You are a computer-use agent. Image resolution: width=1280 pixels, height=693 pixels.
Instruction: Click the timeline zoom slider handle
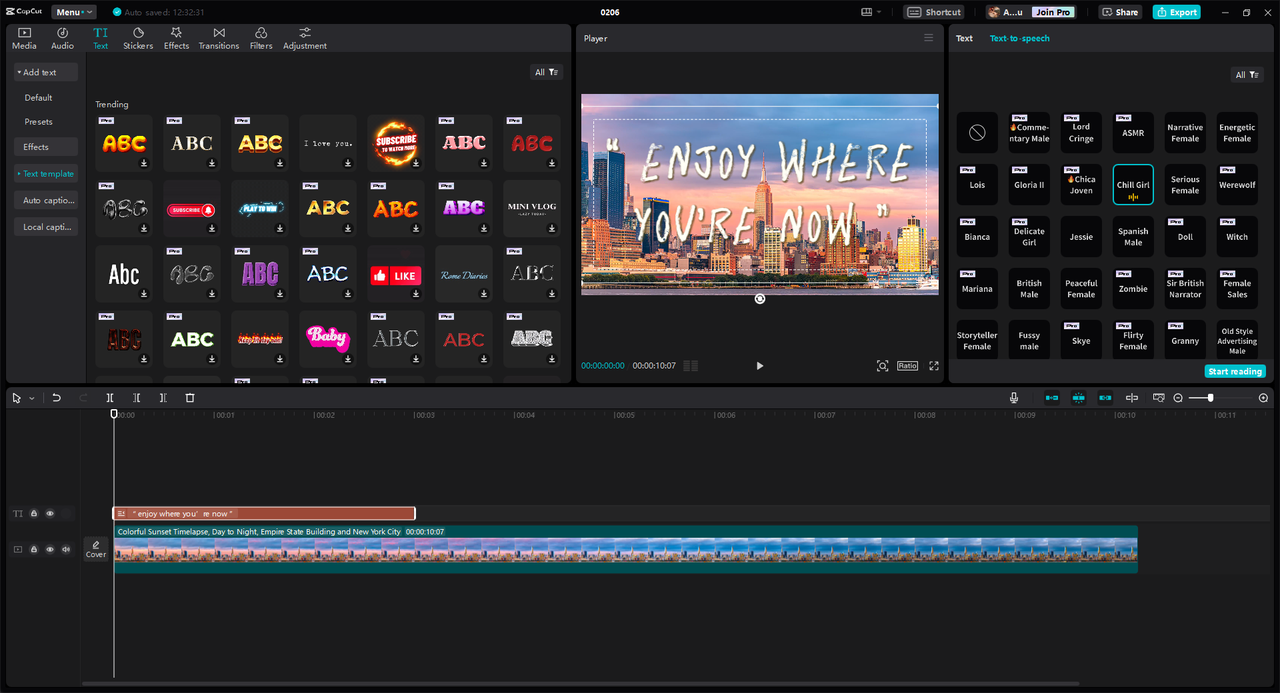click(1210, 398)
